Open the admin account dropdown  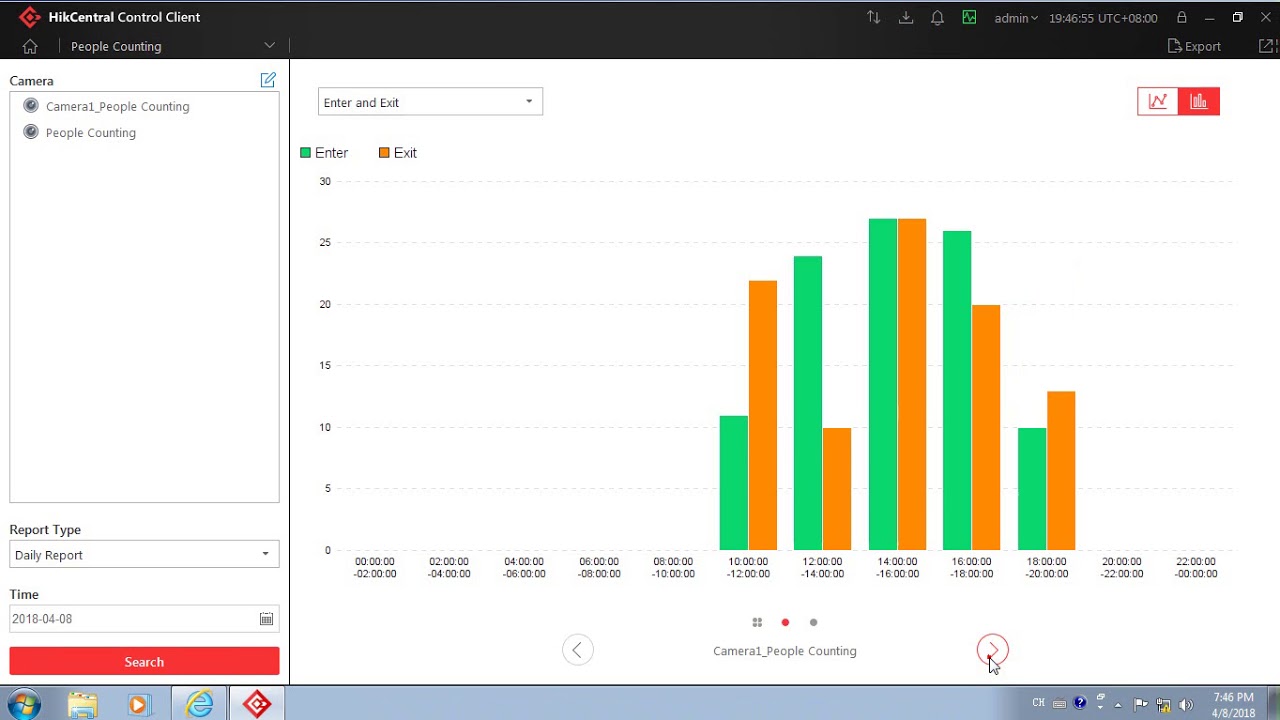pyautogui.click(x=1014, y=17)
